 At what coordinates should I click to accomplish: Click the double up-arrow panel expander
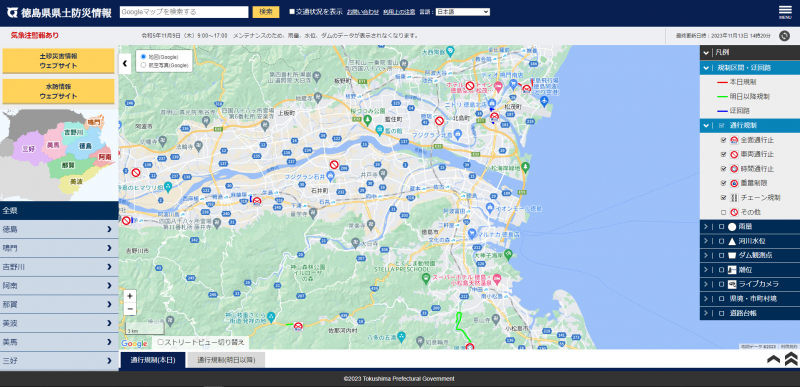(791, 359)
